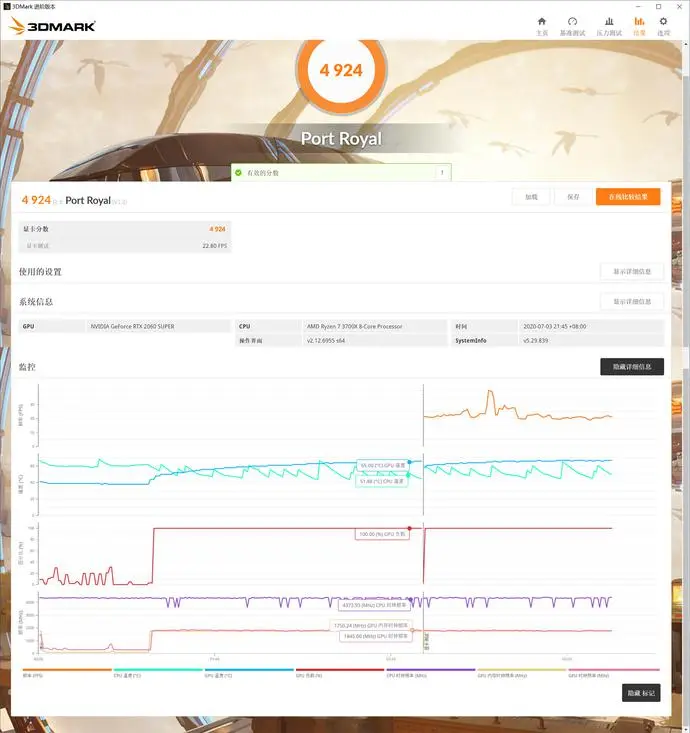690x733 pixels.
Task: Open the Benchmarks (基准测试) tab
Action: coord(572,27)
